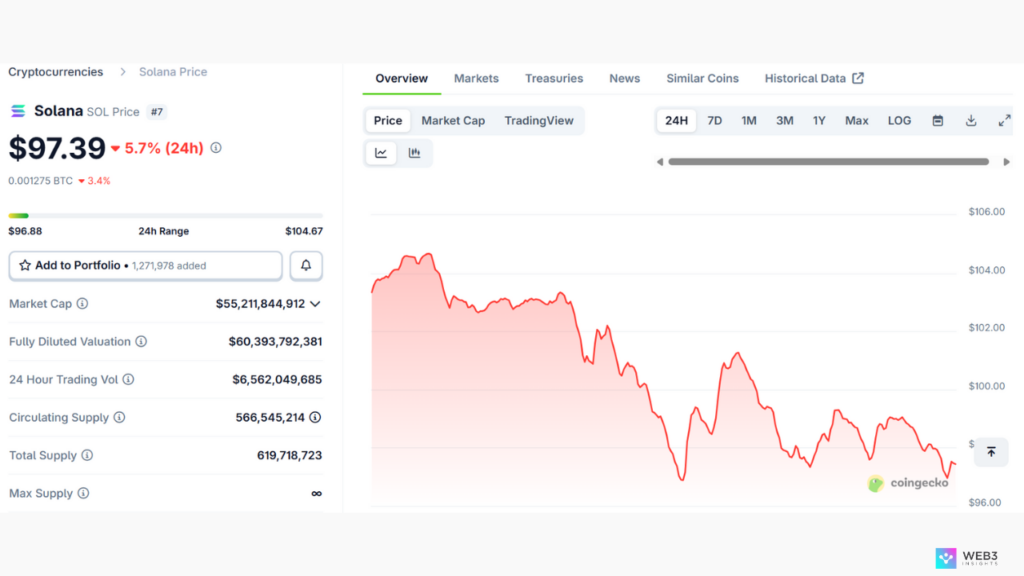Open Market Cap info tooltip icon
The width and height of the screenshot is (1024, 576).
pyautogui.click(x=82, y=304)
